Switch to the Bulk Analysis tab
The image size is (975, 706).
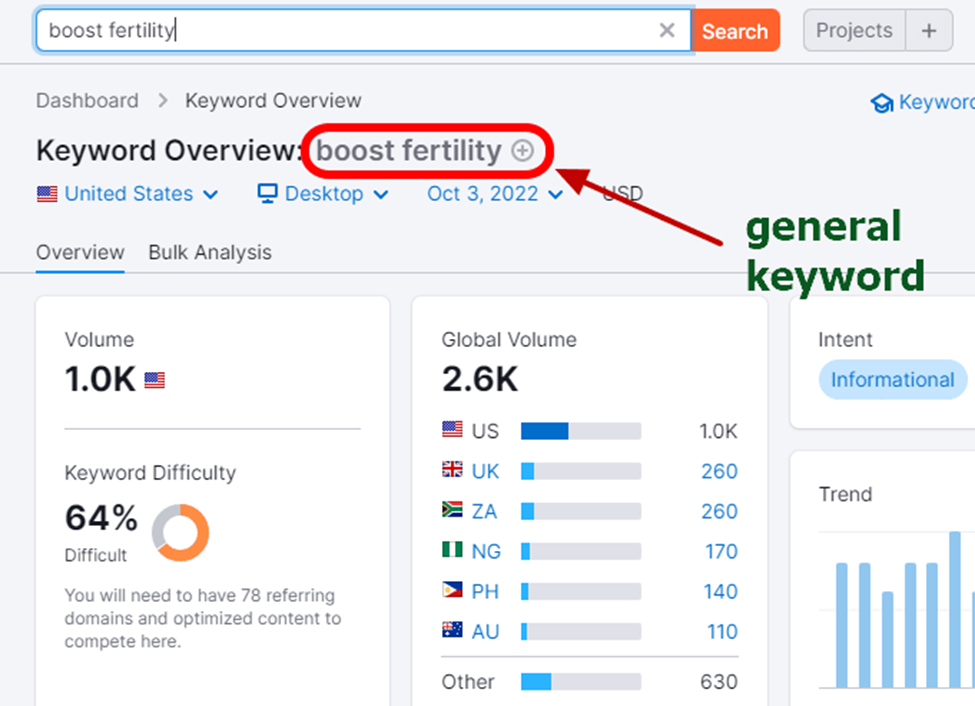coord(210,253)
